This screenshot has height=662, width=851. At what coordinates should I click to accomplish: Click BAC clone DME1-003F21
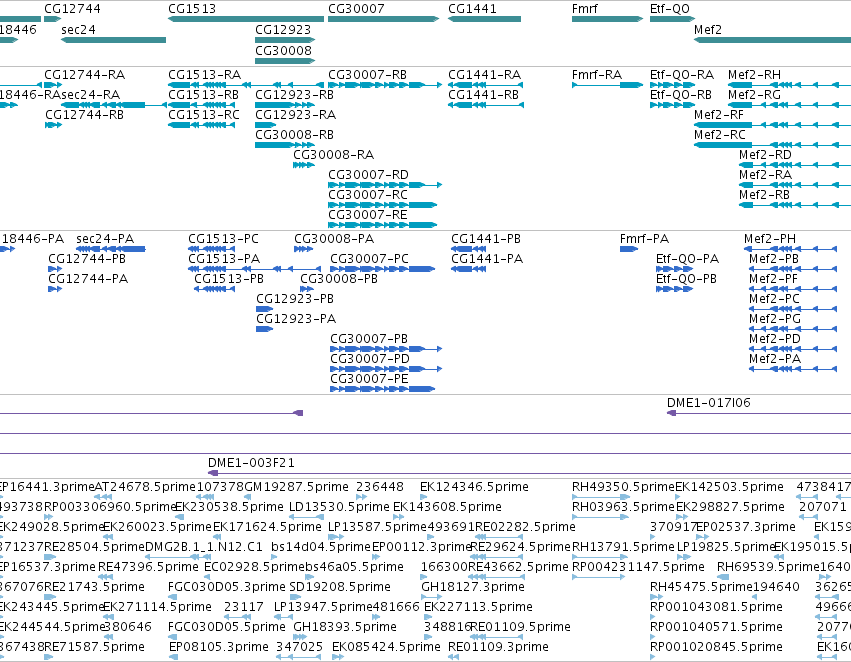(251, 463)
